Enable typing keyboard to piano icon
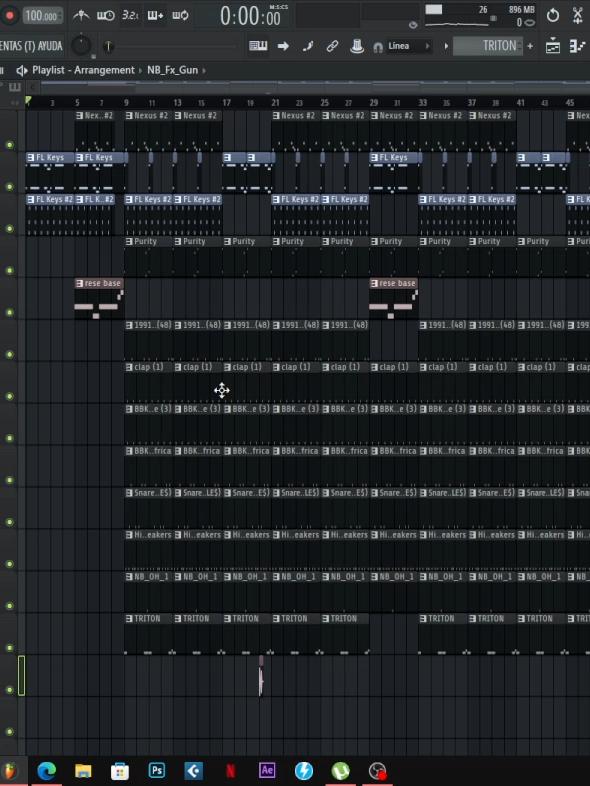 pos(258,46)
